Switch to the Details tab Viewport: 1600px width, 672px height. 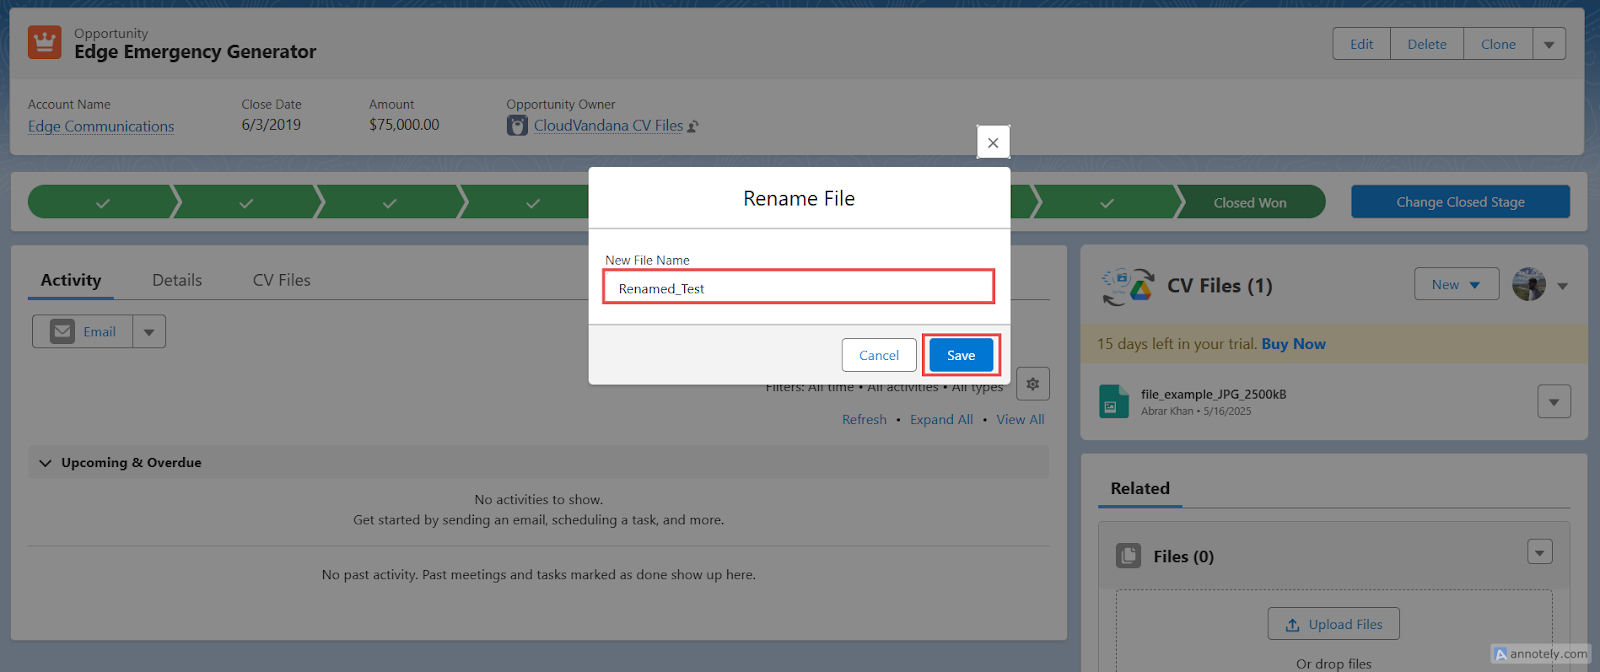(177, 280)
